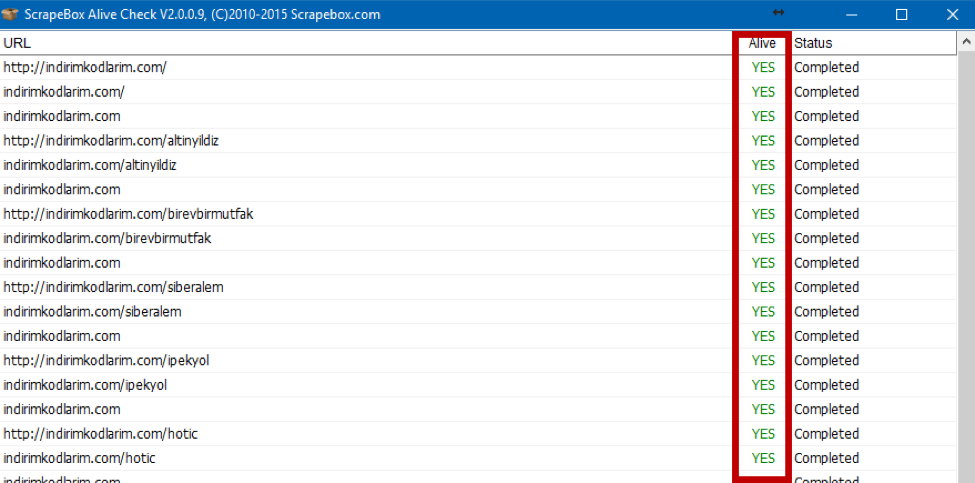Maximize the Alive Check window
Image resolution: width=975 pixels, height=483 pixels.
point(901,14)
